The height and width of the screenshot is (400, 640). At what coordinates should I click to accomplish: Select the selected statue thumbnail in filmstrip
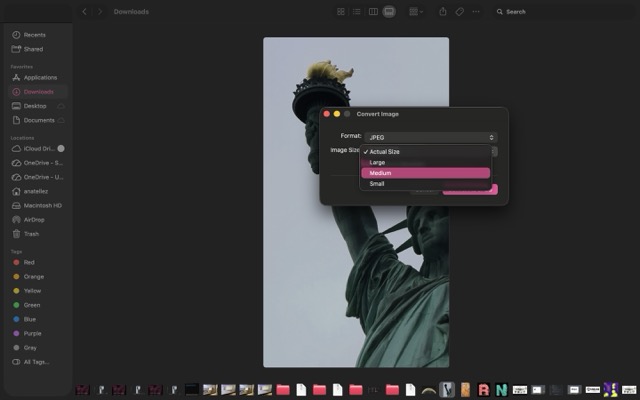pyautogui.click(x=447, y=389)
